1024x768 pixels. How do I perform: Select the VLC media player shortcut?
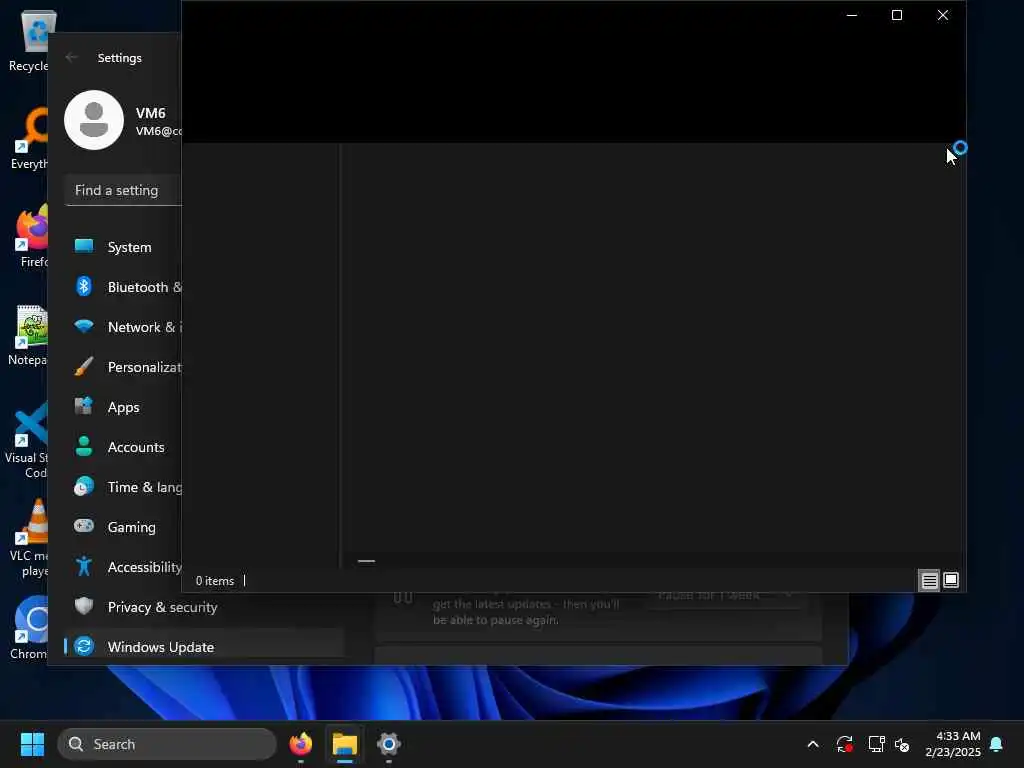(x=28, y=538)
